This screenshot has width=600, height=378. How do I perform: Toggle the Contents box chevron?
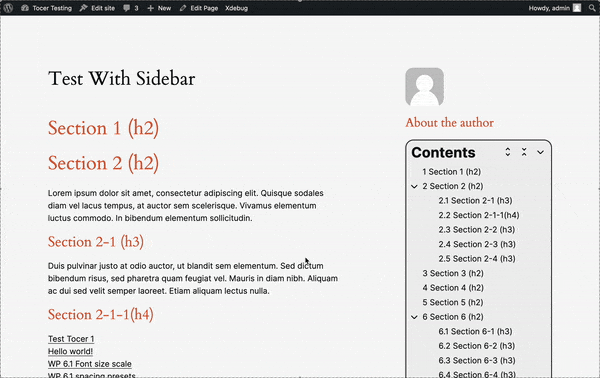pos(540,152)
